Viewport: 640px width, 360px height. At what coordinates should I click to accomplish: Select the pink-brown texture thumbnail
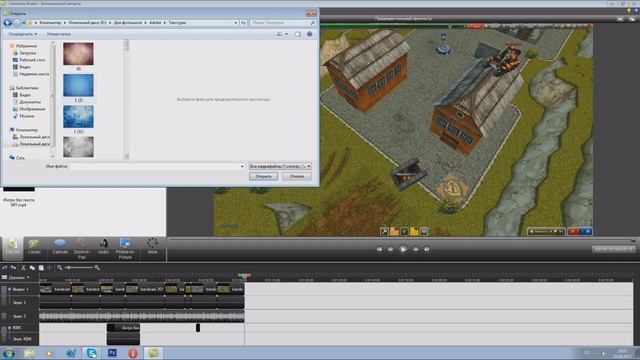78,54
